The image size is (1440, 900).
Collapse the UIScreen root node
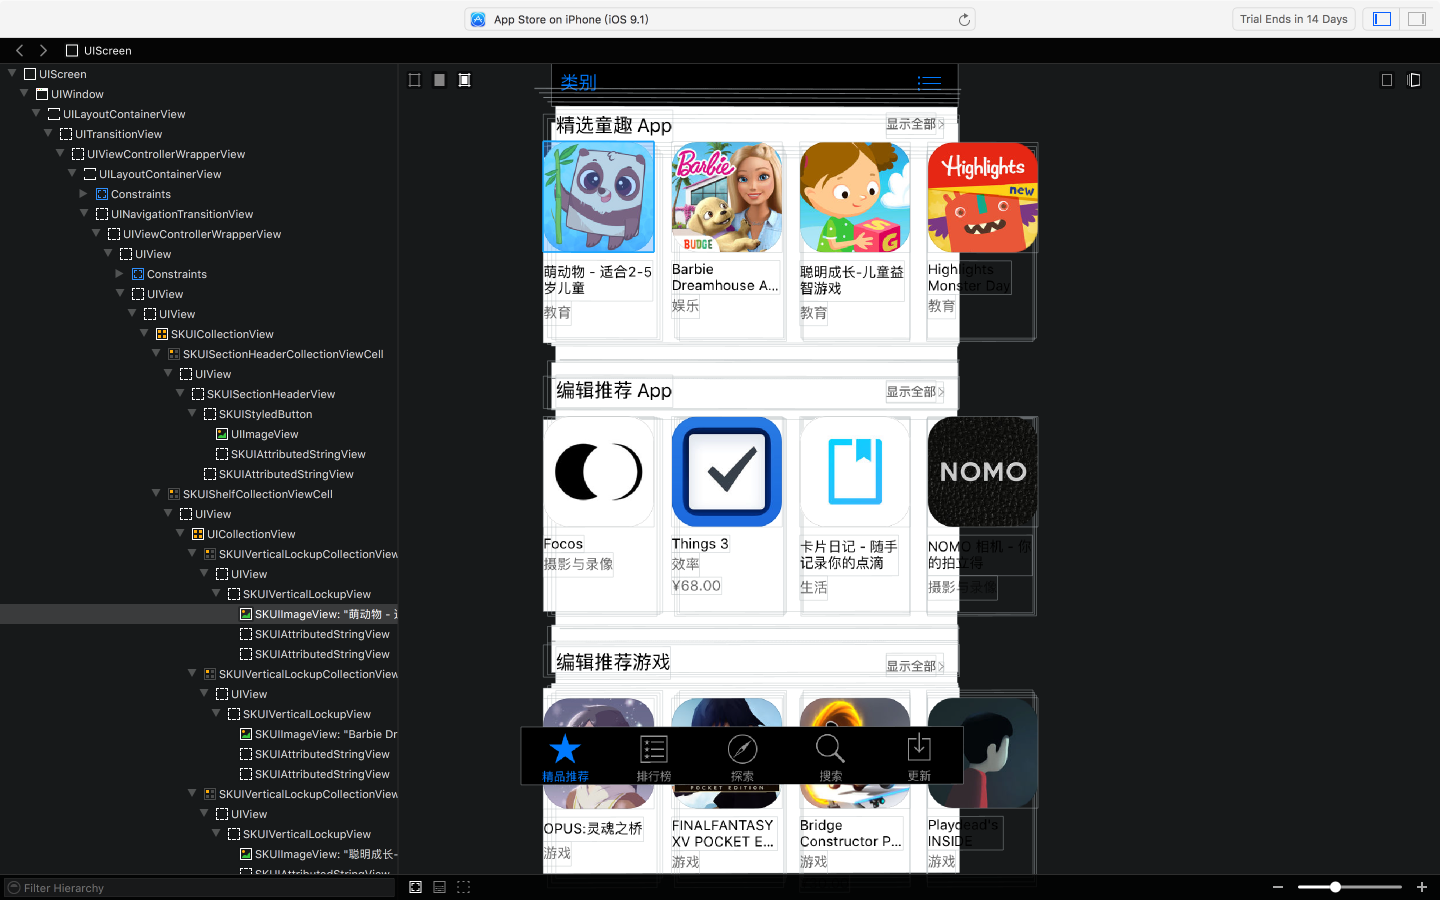coord(12,73)
